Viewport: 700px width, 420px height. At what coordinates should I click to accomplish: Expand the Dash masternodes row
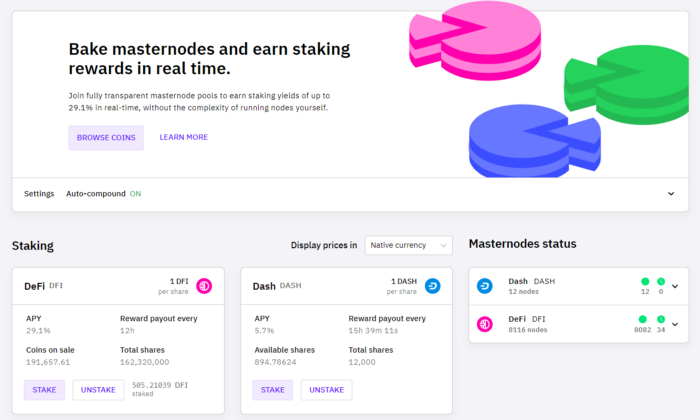click(675, 287)
